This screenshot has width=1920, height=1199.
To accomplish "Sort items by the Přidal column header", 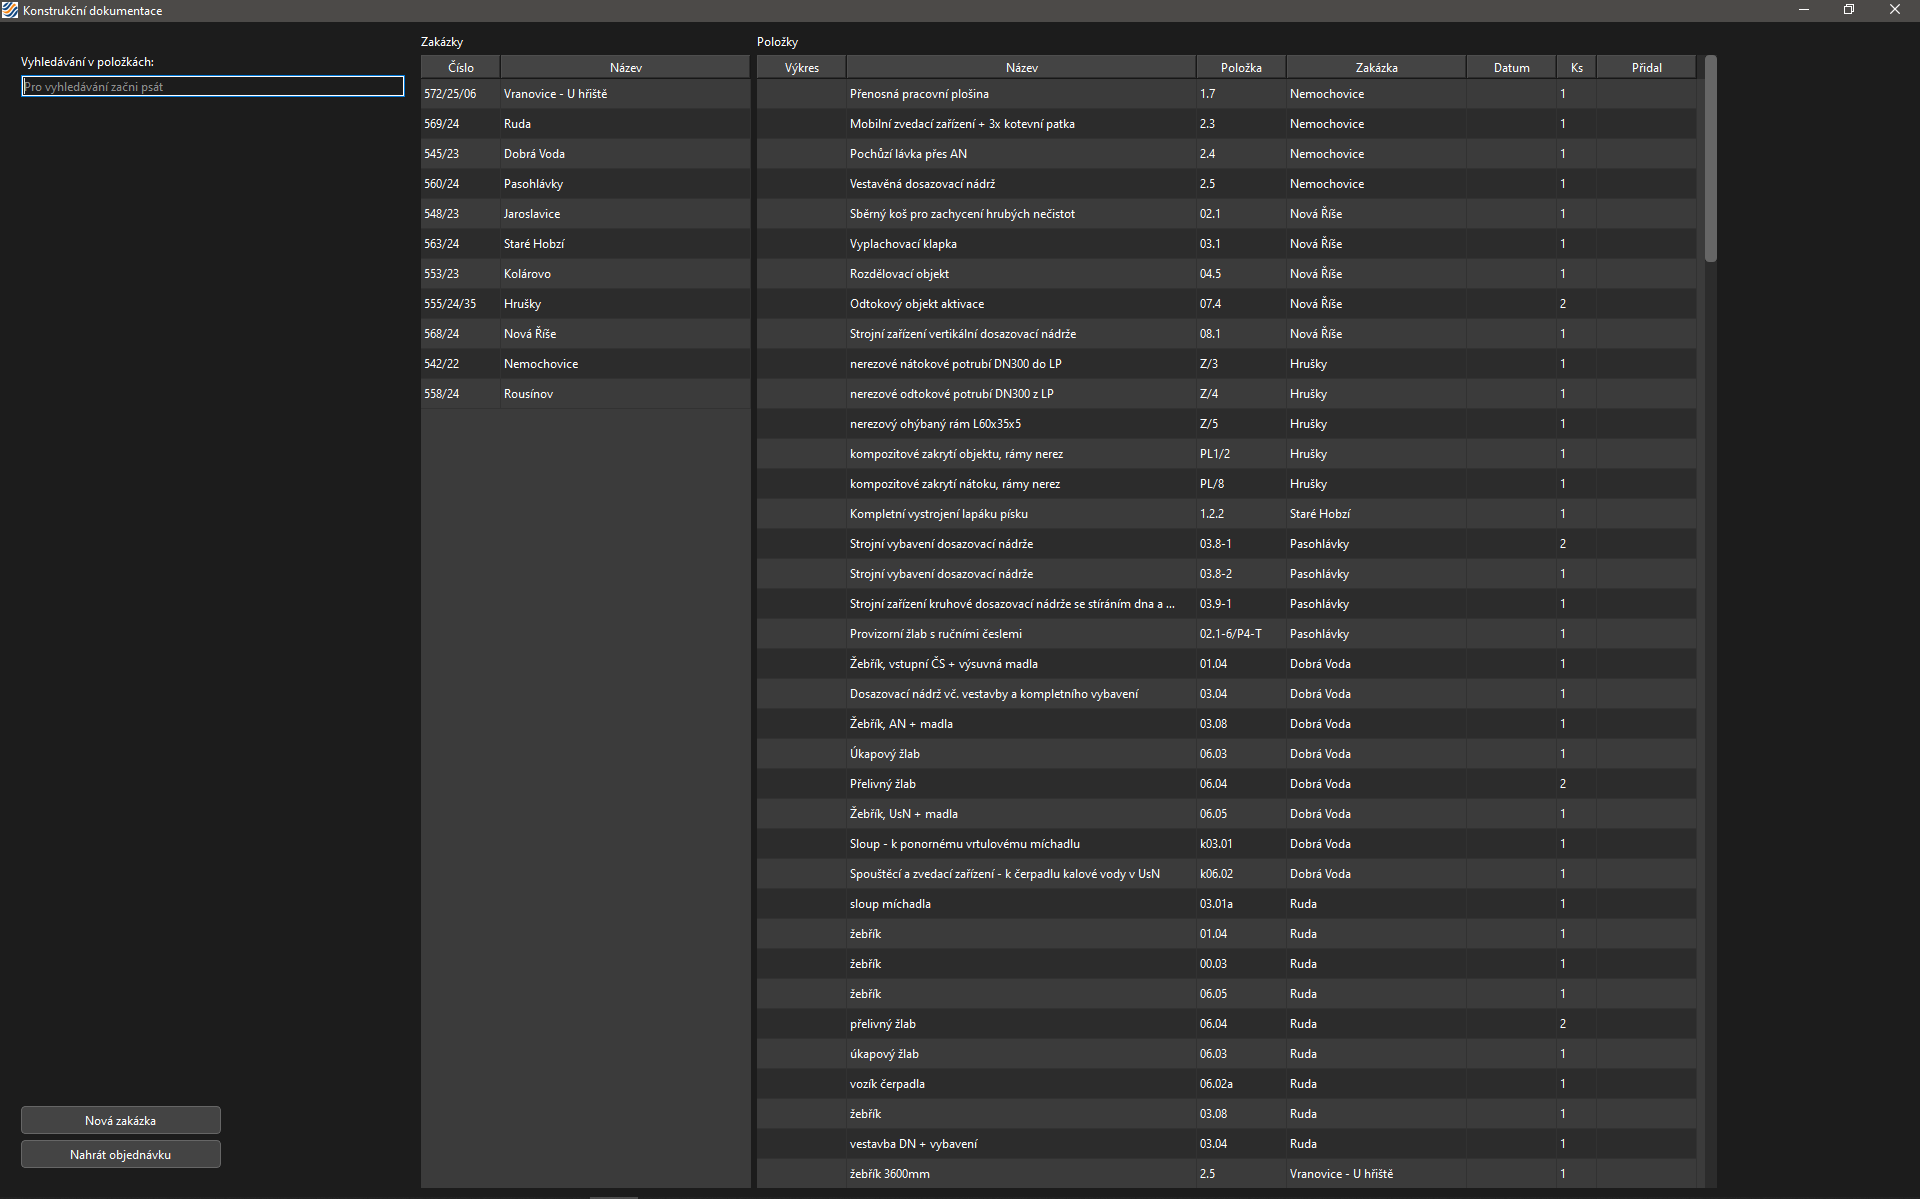I will [1645, 66].
